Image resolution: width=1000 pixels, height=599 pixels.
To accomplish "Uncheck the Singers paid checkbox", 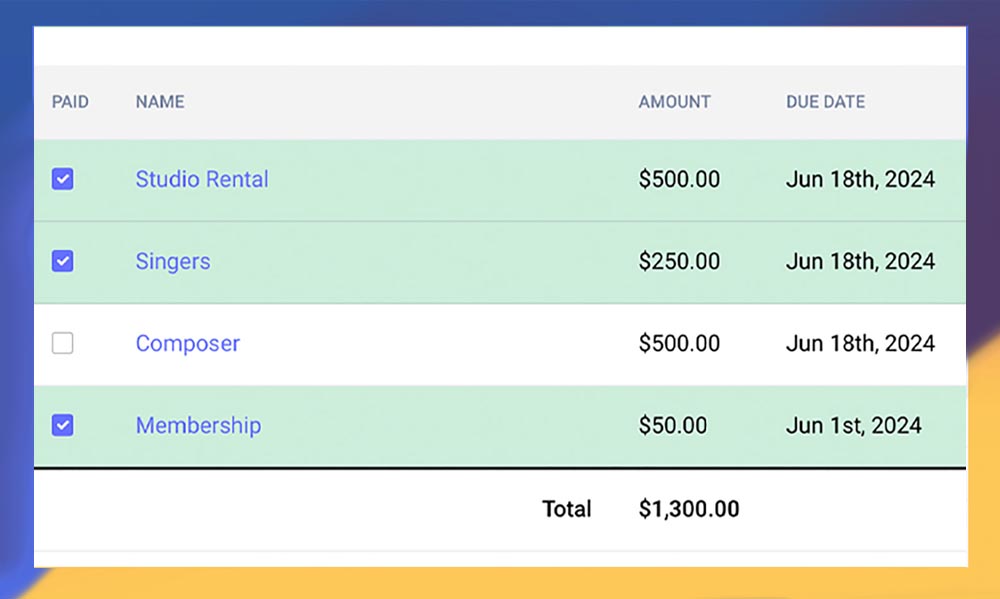I will (x=63, y=261).
